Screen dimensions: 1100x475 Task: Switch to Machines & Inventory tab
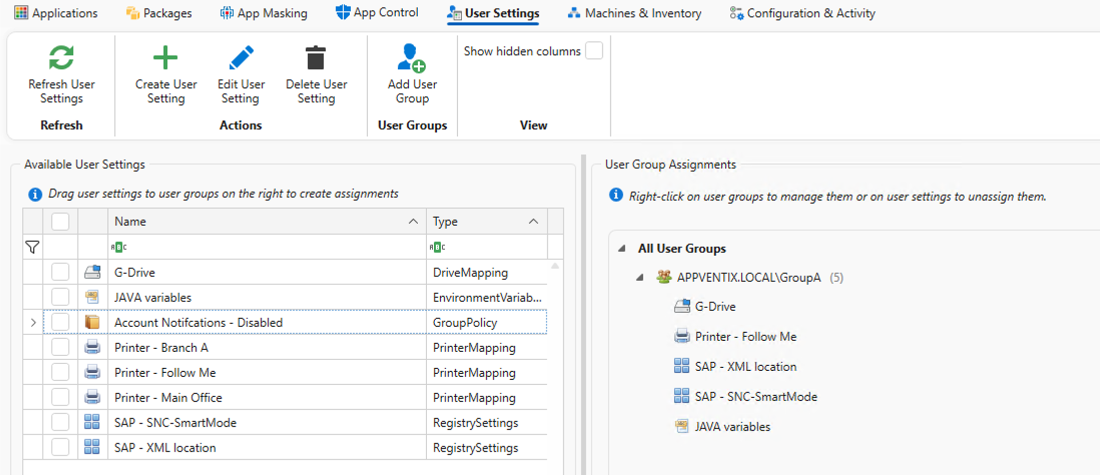(x=634, y=13)
